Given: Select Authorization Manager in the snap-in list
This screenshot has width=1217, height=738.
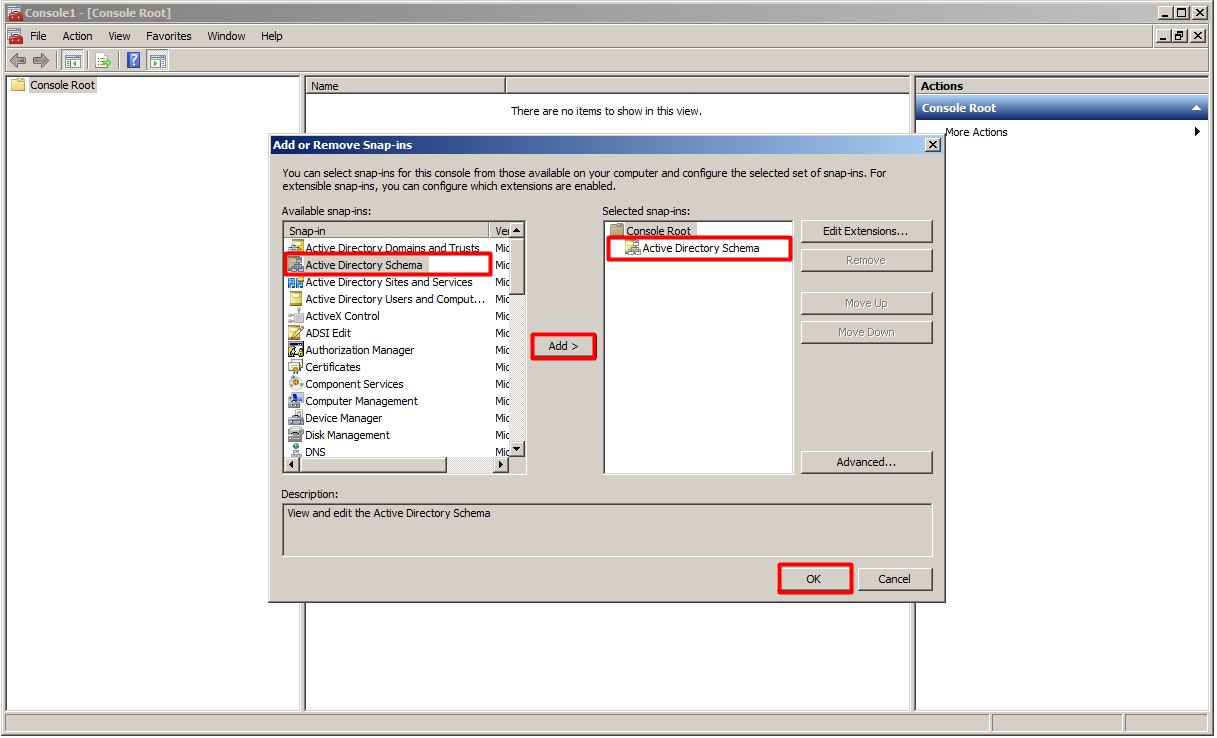Looking at the screenshot, I should (359, 350).
